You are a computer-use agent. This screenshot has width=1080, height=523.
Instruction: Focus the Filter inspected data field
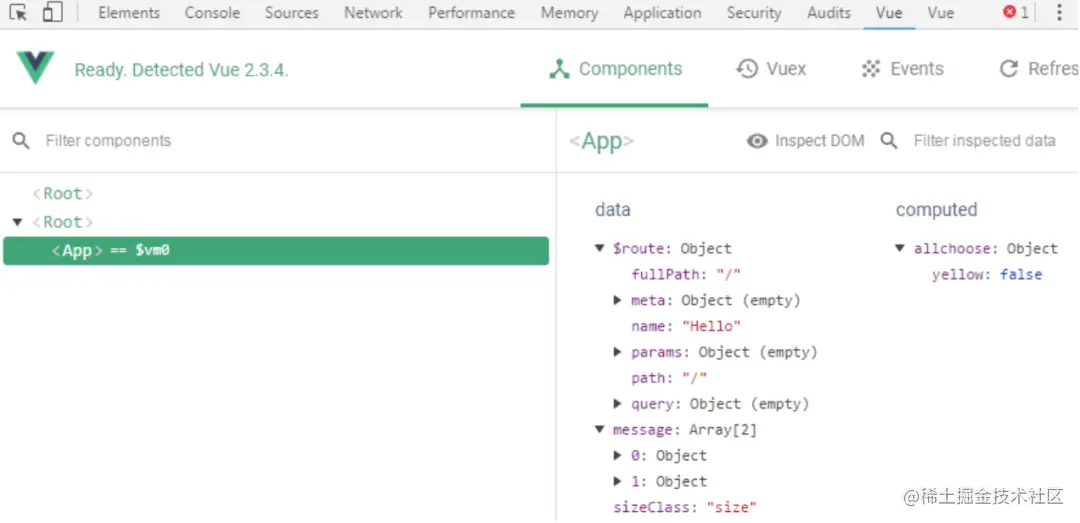[984, 141]
